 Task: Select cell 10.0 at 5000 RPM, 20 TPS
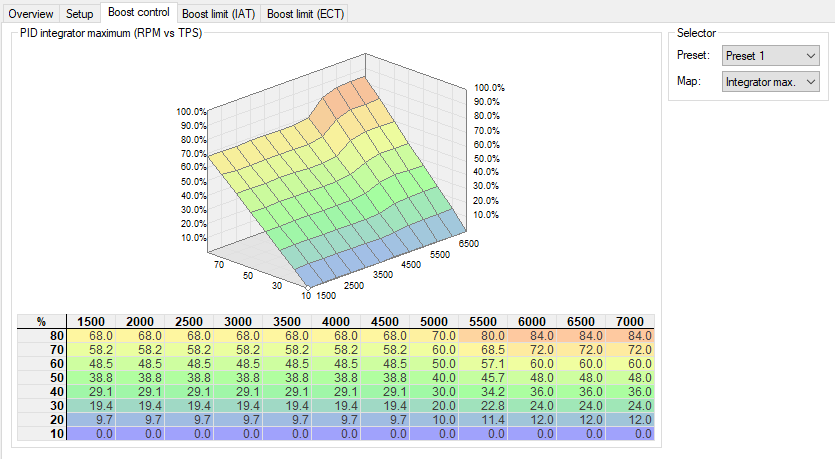pos(434,420)
